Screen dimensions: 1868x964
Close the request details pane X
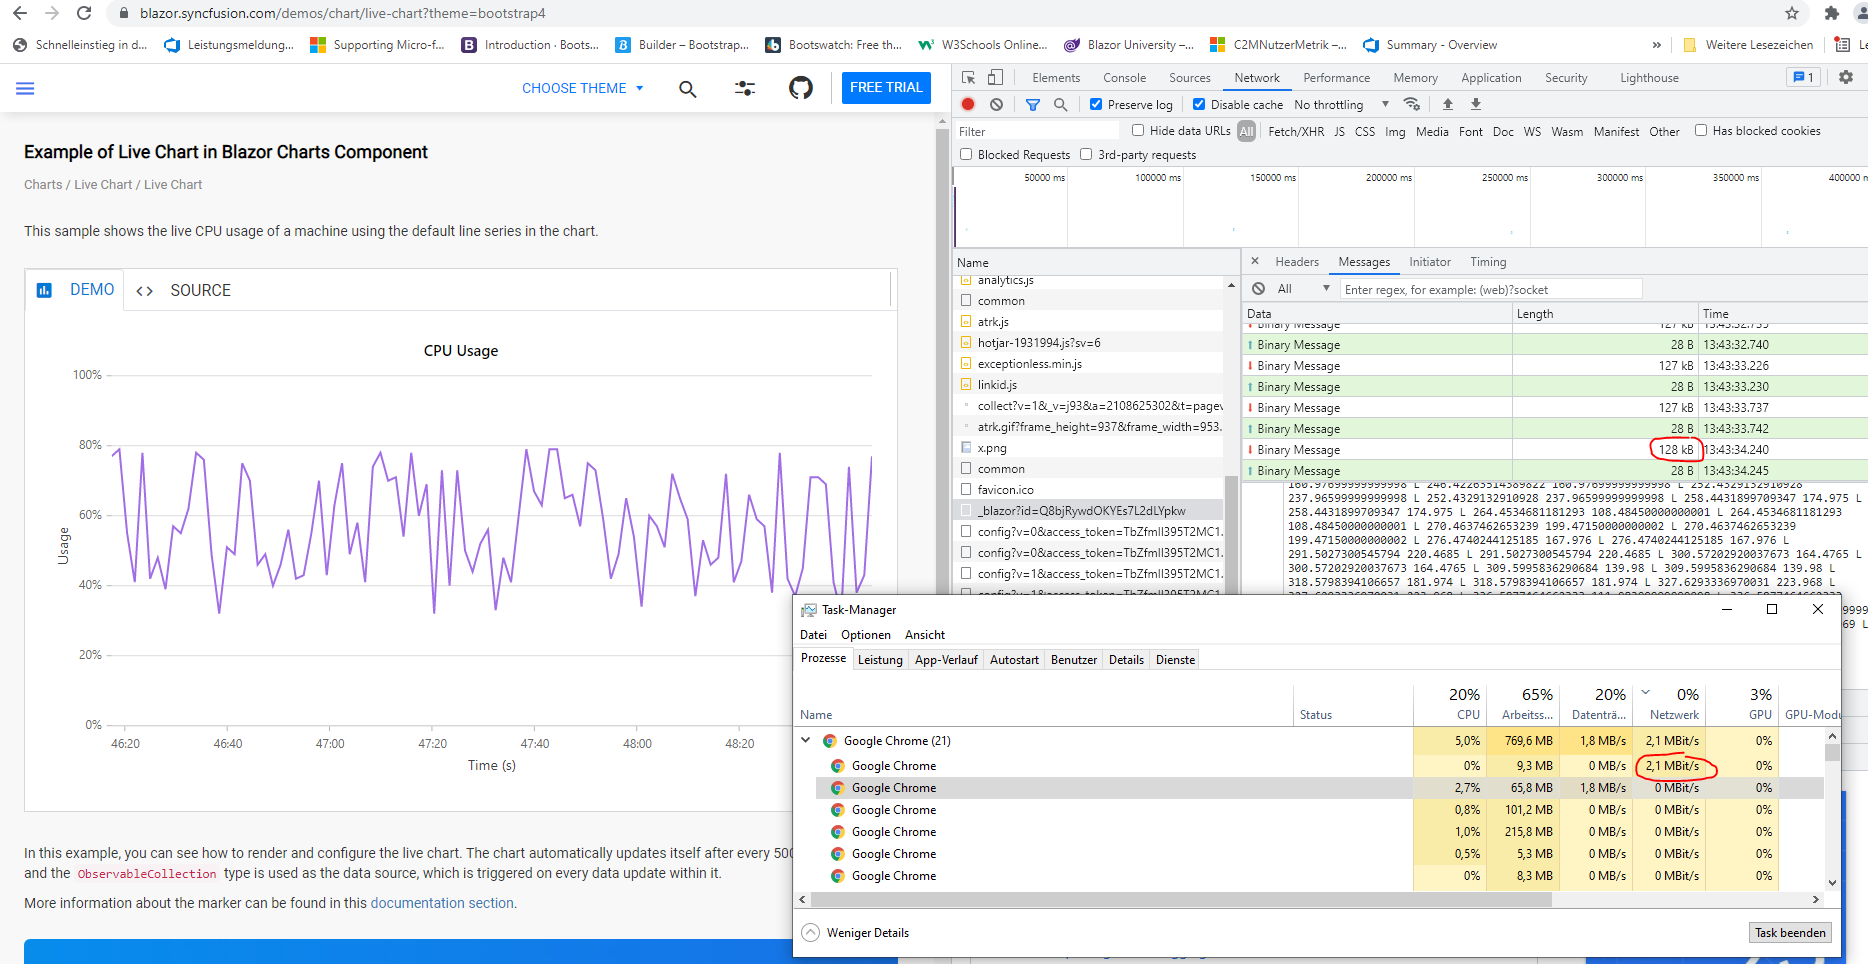[1255, 261]
